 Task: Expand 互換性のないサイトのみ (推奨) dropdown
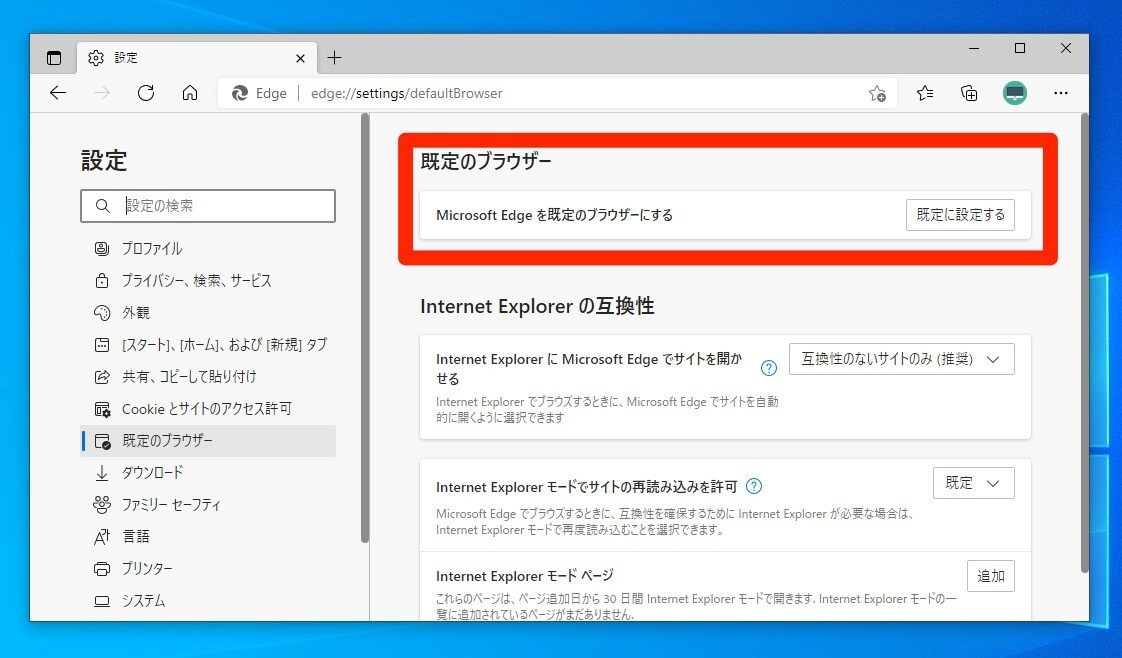(902, 359)
